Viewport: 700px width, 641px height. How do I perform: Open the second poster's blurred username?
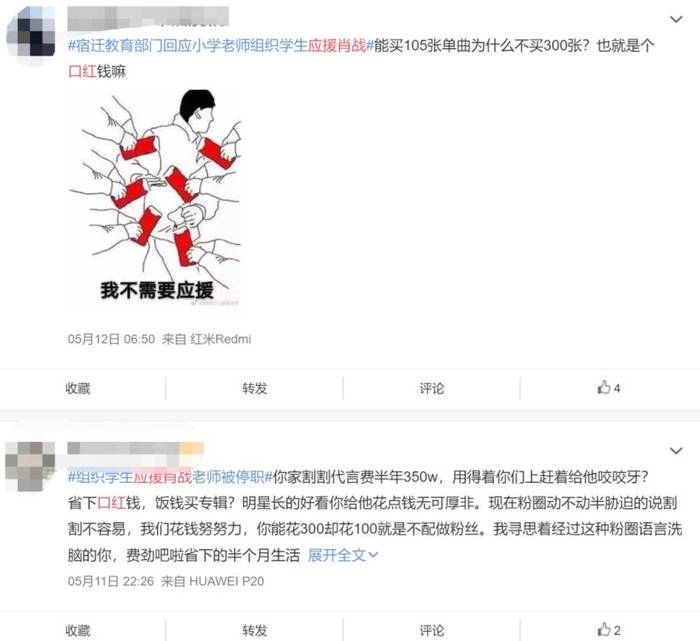click(135, 448)
